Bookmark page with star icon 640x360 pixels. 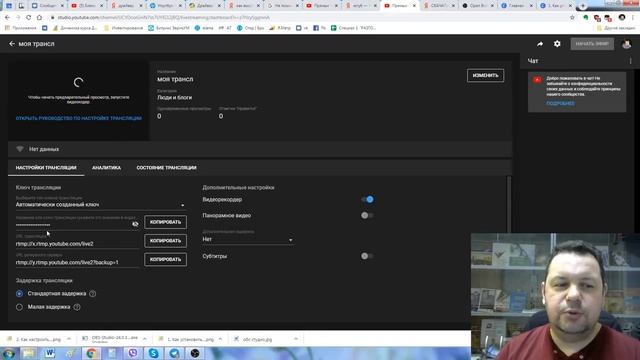(x=572, y=18)
